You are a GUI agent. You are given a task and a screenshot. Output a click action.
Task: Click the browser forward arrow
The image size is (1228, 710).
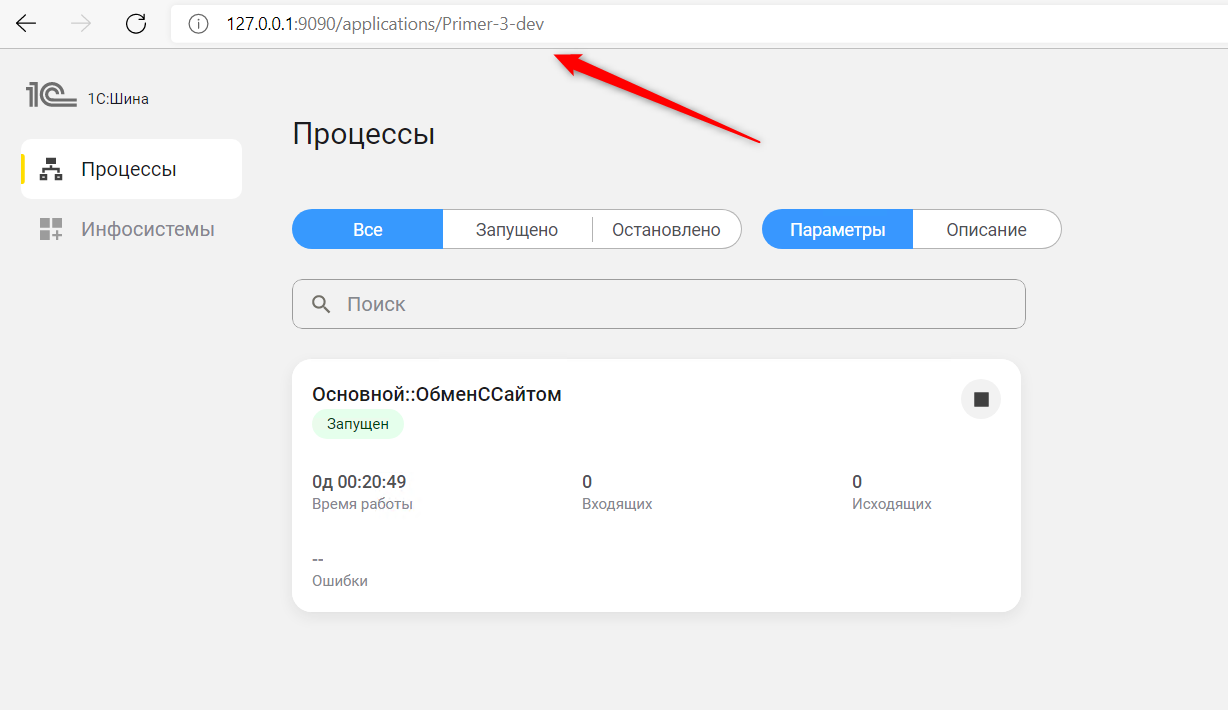[x=81, y=24]
